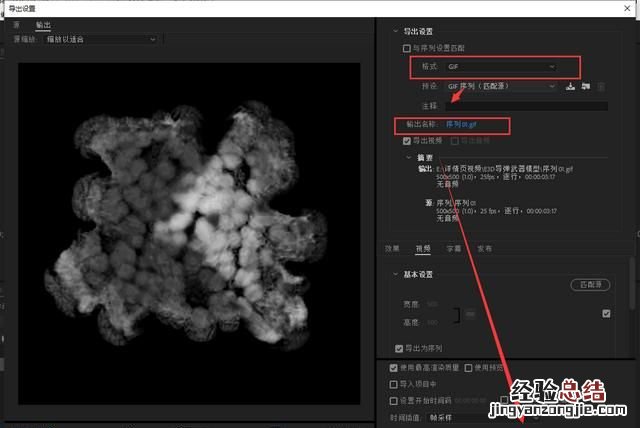Open the 预设 GIF序列 preset dropdown
Image resolution: width=640 pixels, height=428 pixels.
(x=501, y=86)
